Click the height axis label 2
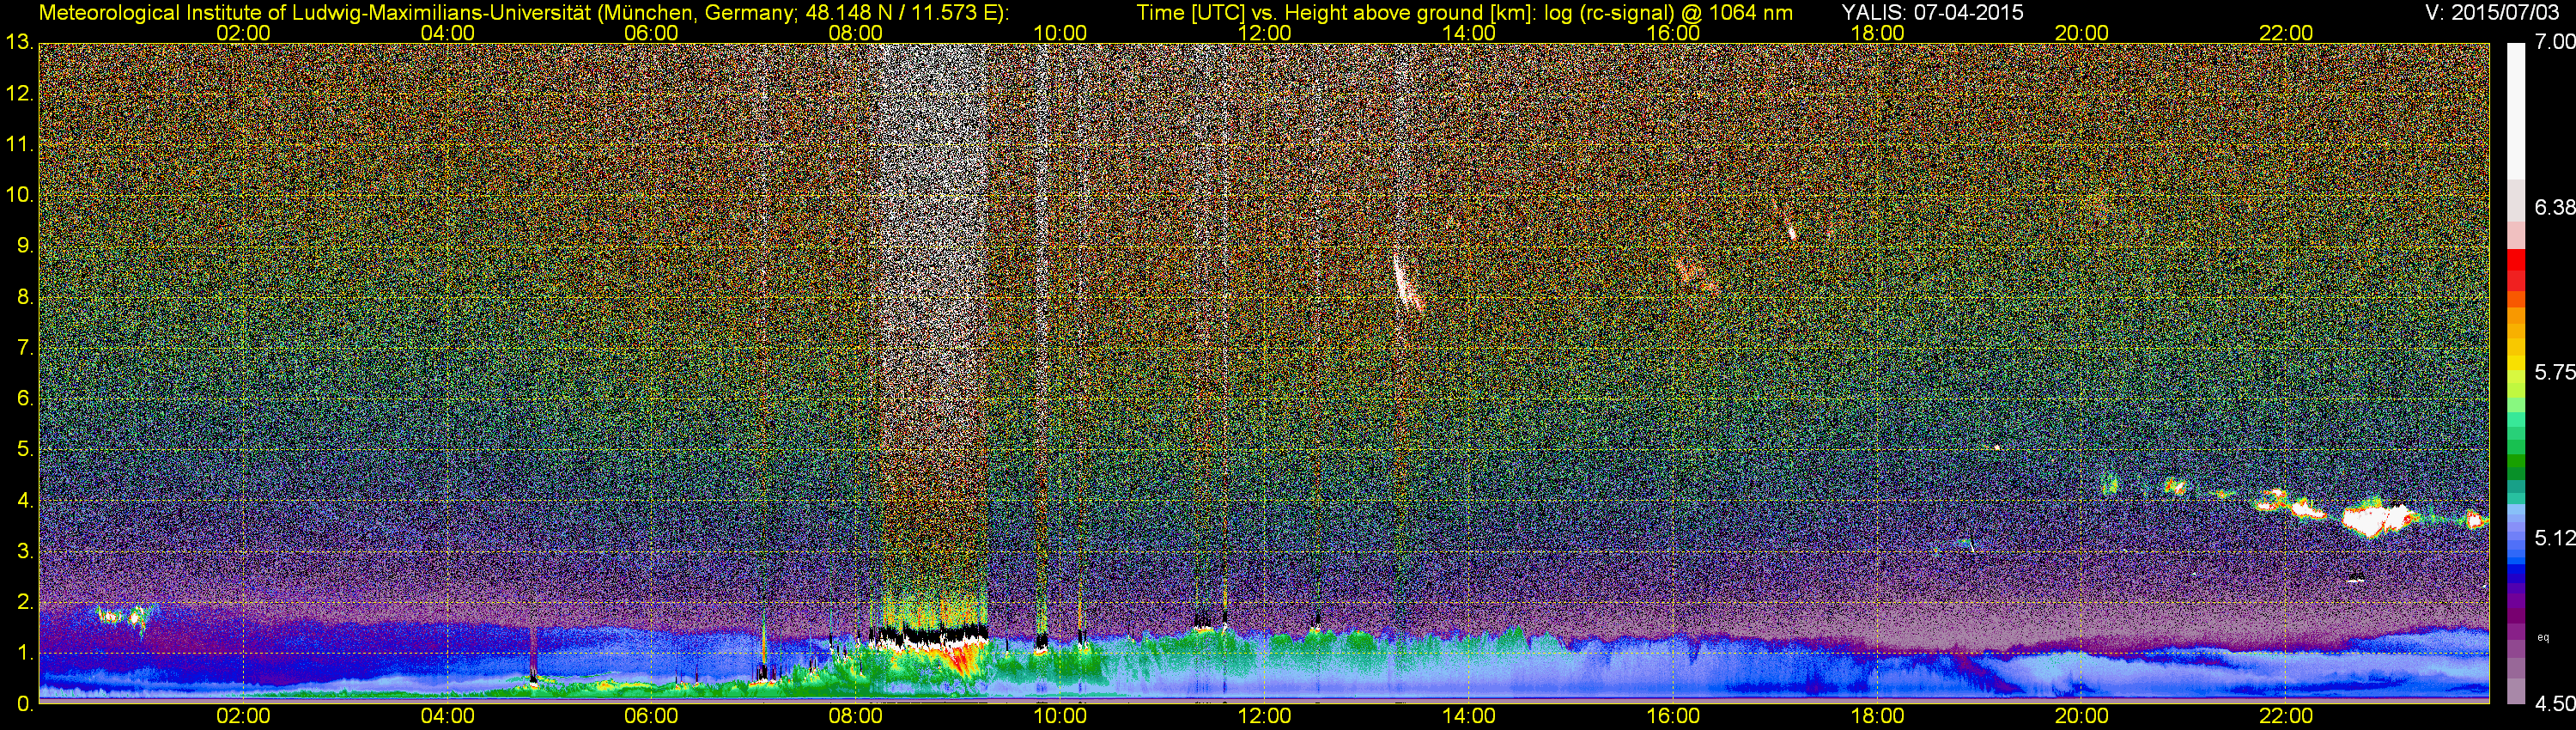Viewport: 2576px width, 730px height. (24, 602)
